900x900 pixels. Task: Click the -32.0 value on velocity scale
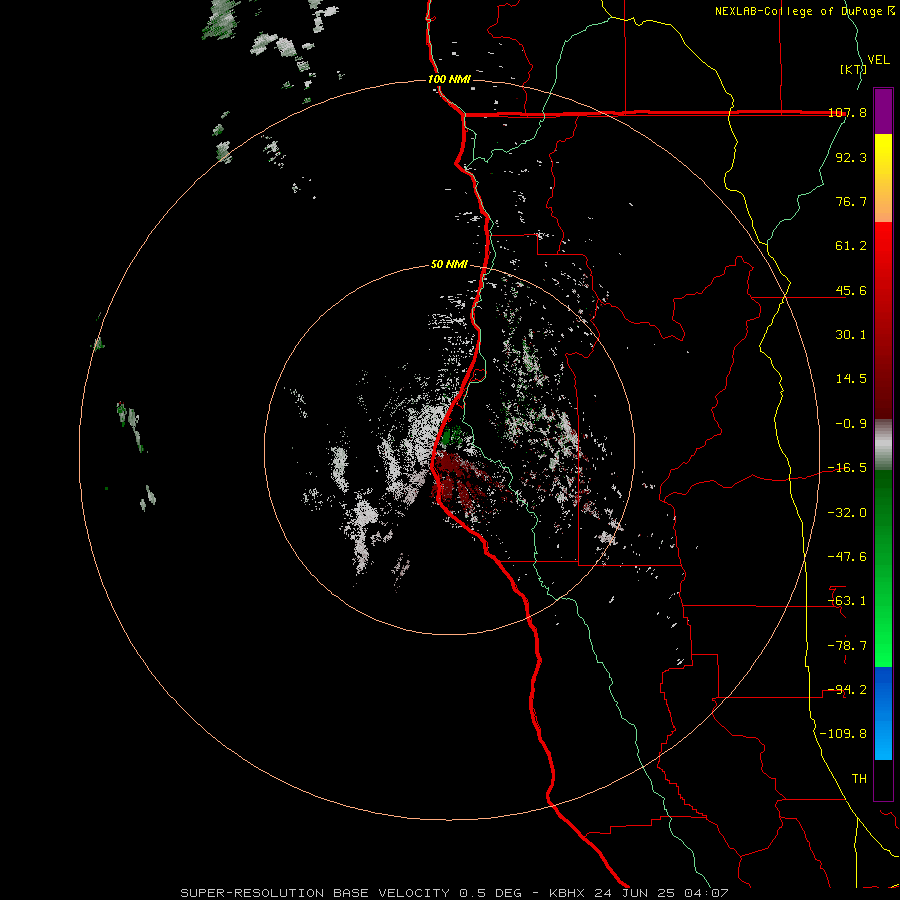point(848,513)
